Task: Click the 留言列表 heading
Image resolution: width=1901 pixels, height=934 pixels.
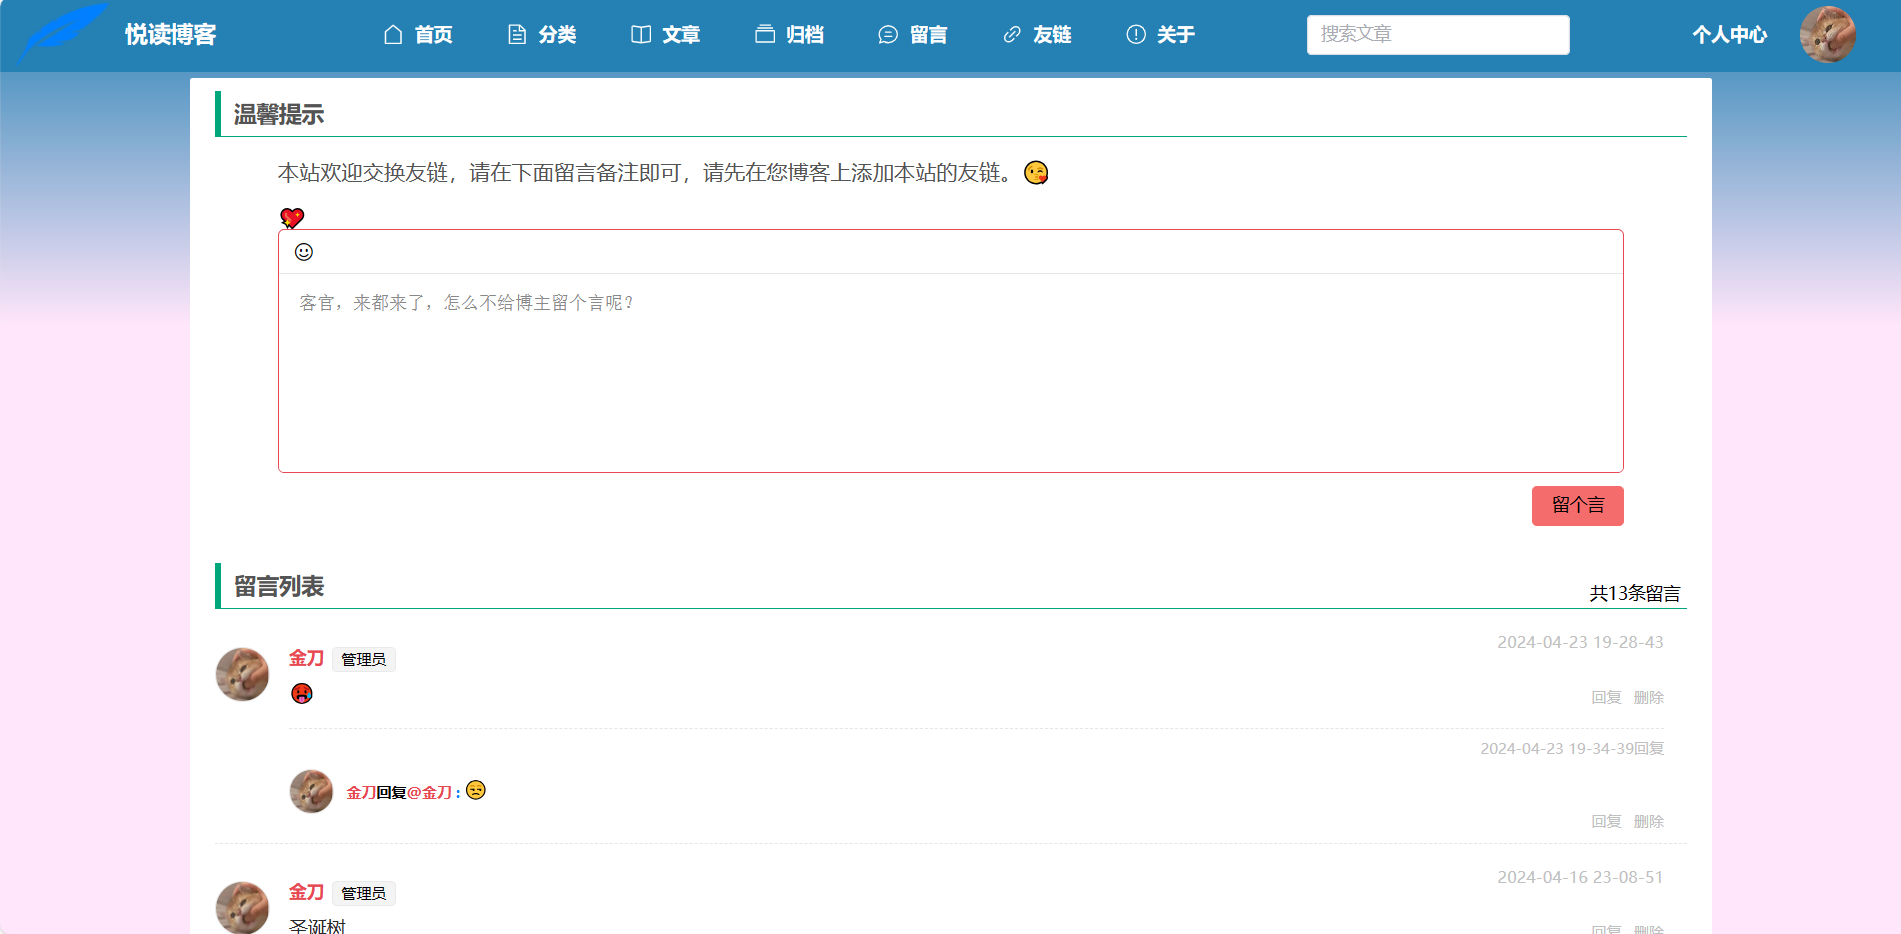Action: point(279,586)
